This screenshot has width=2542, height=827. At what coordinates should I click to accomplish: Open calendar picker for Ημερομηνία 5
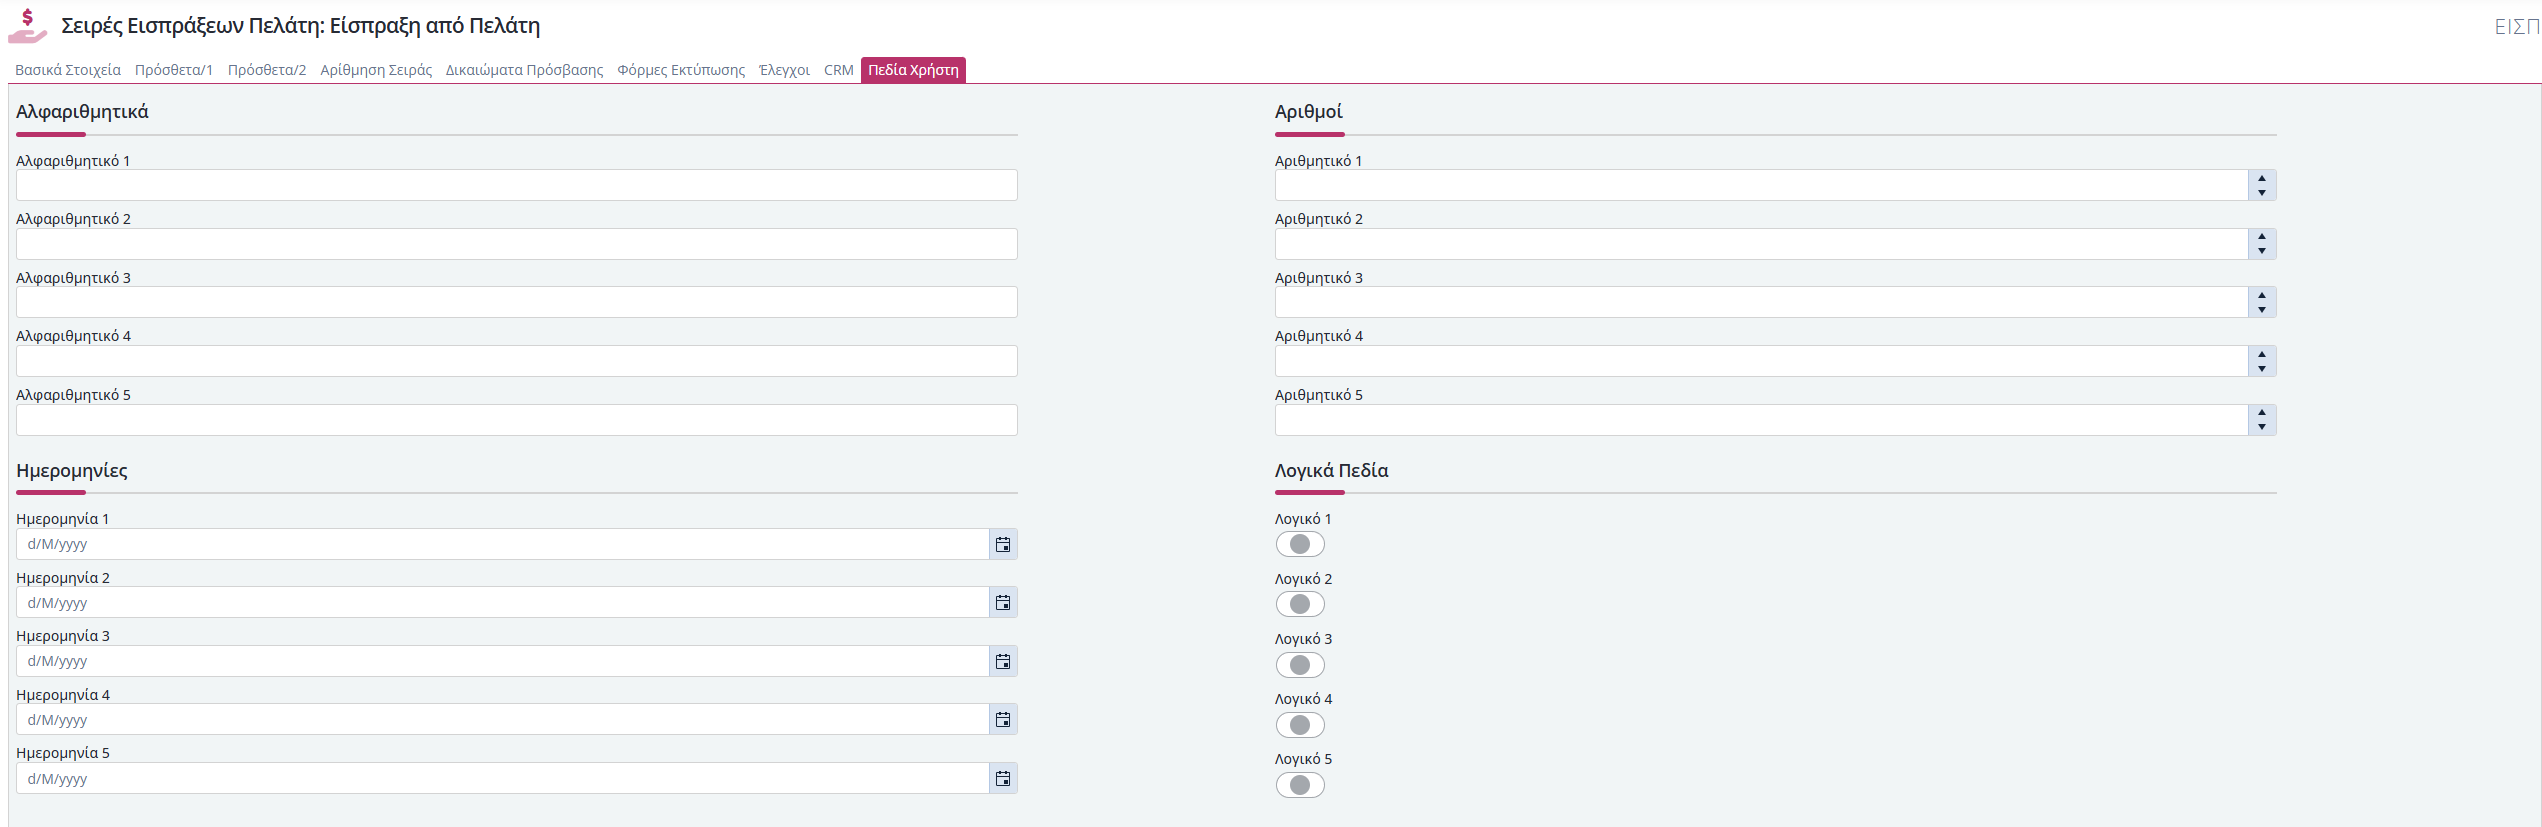point(1003,778)
